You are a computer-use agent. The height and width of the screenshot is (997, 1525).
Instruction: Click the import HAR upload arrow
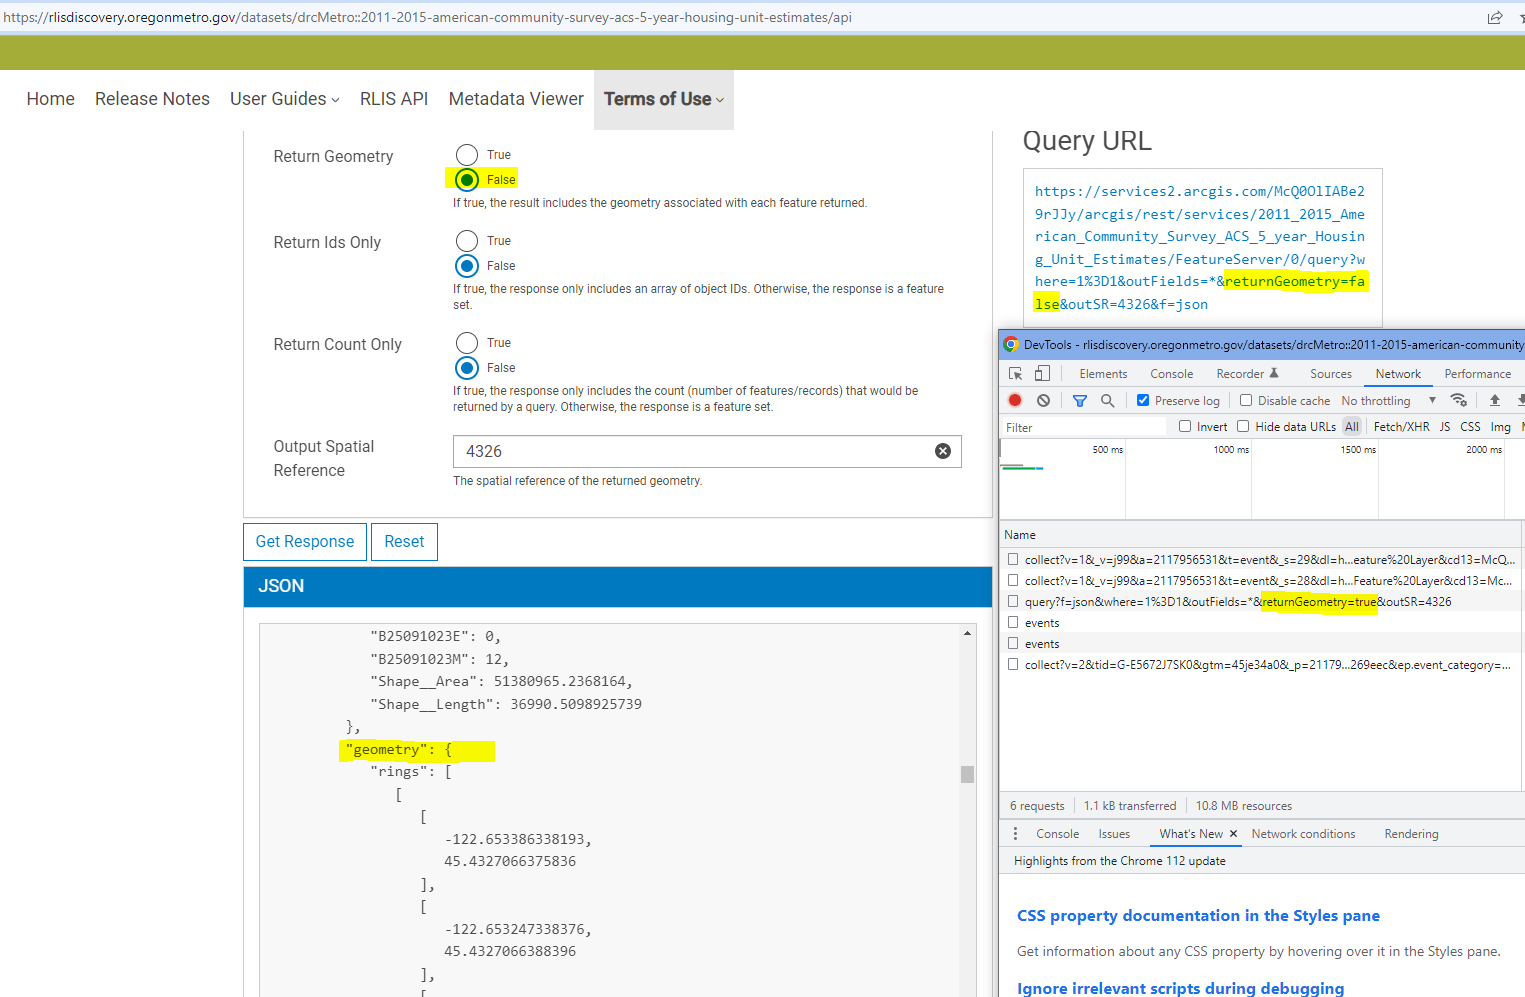1495,400
